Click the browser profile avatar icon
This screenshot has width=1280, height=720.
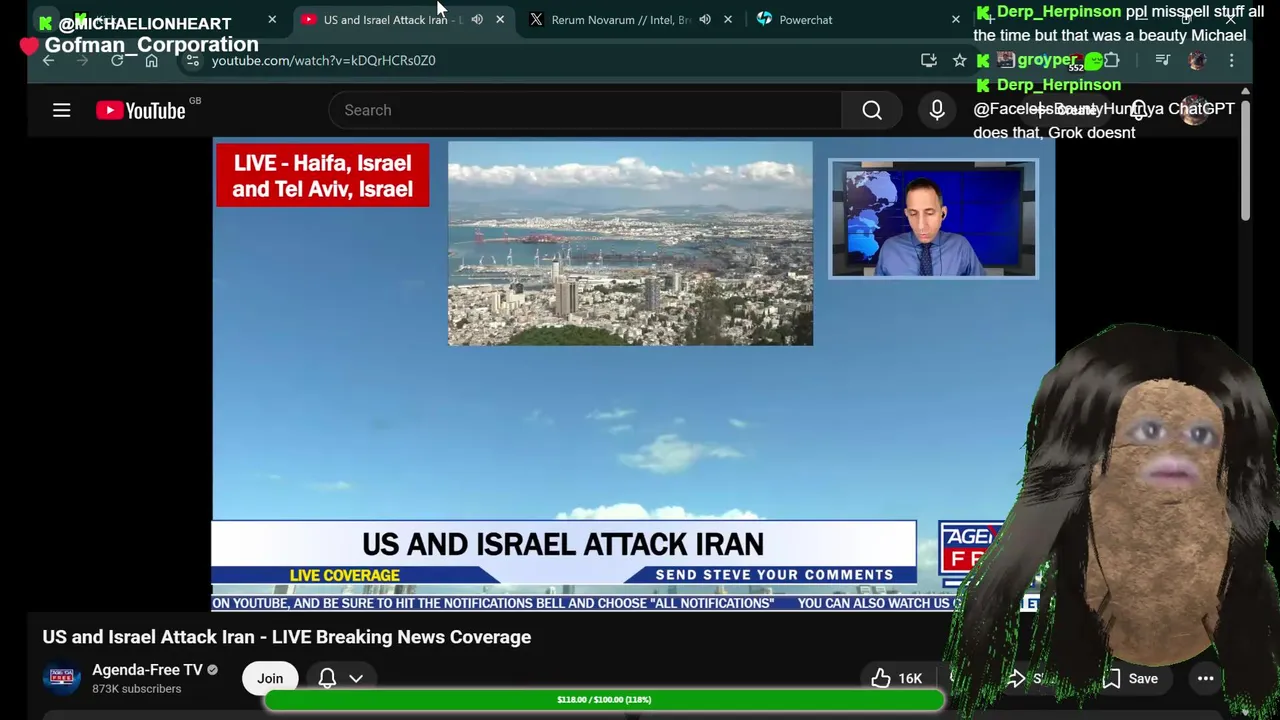1197,60
